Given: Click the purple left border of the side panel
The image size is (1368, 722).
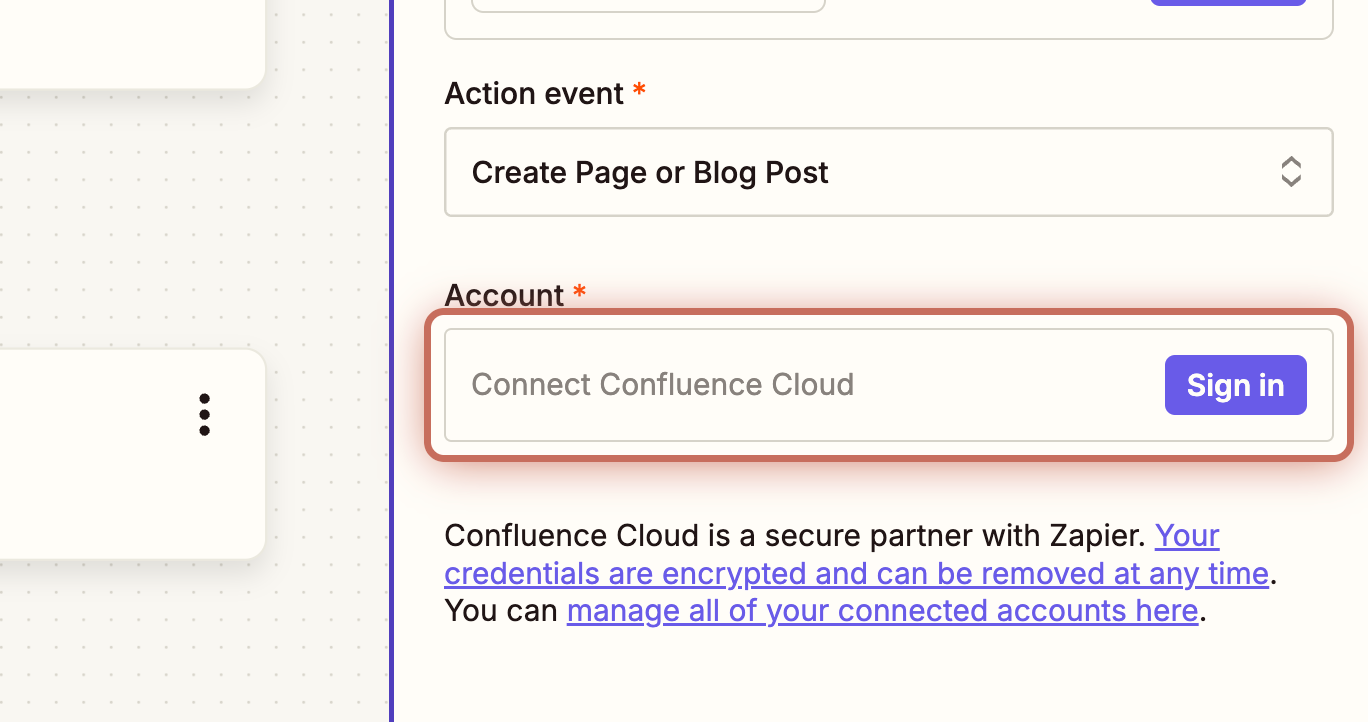Looking at the screenshot, I should click(x=391, y=360).
